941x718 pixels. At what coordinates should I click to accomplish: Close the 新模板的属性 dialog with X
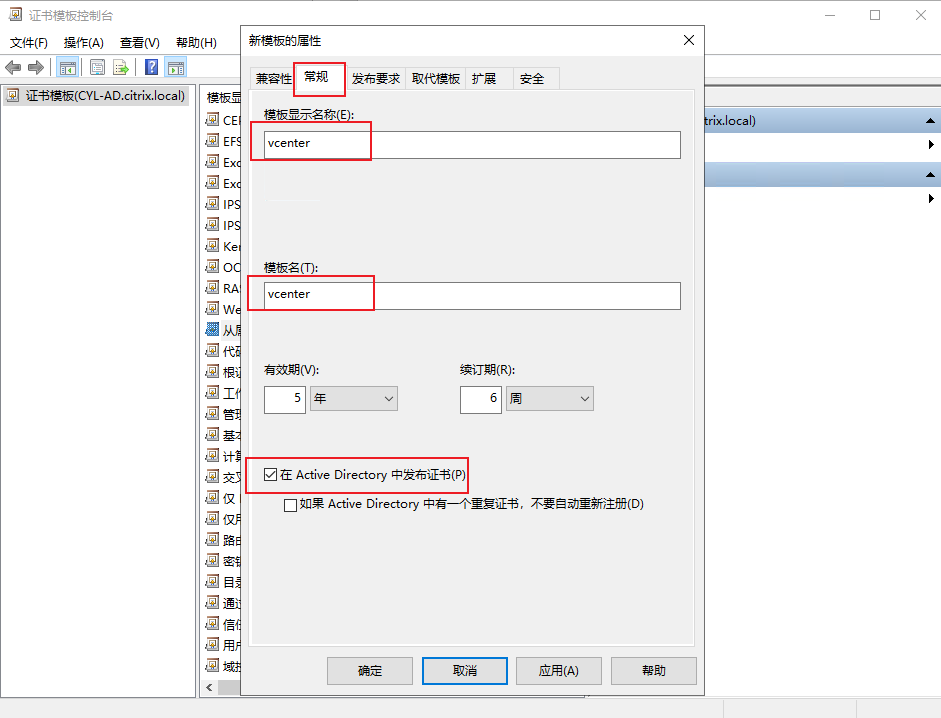(x=688, y=40)
